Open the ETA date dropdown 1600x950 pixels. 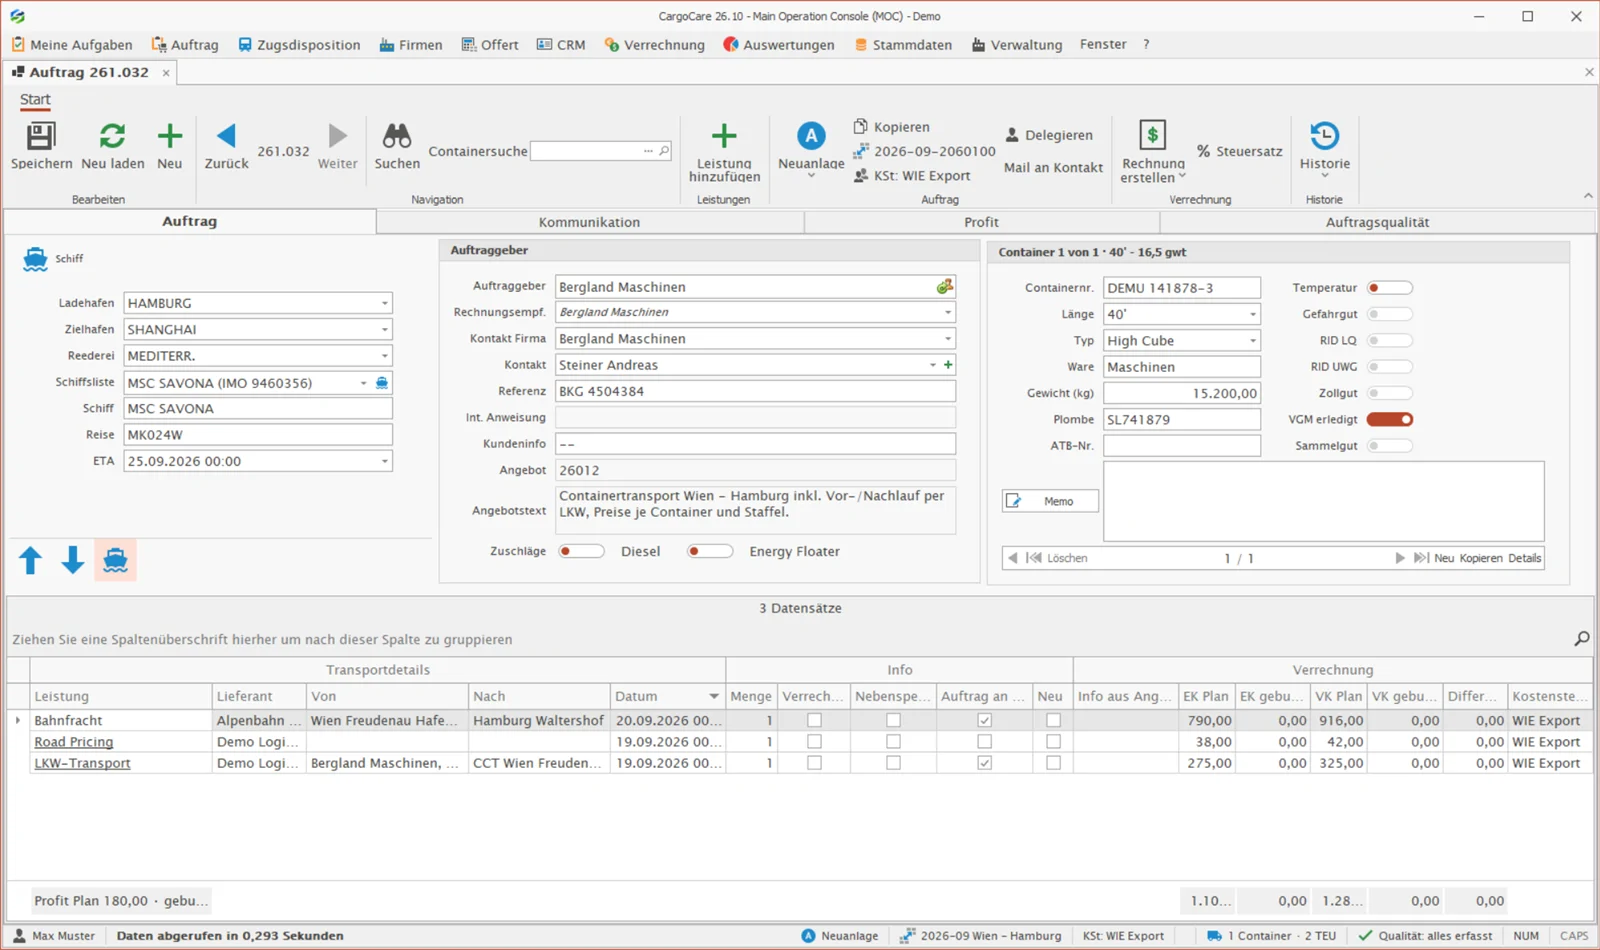tap(384, 462)
